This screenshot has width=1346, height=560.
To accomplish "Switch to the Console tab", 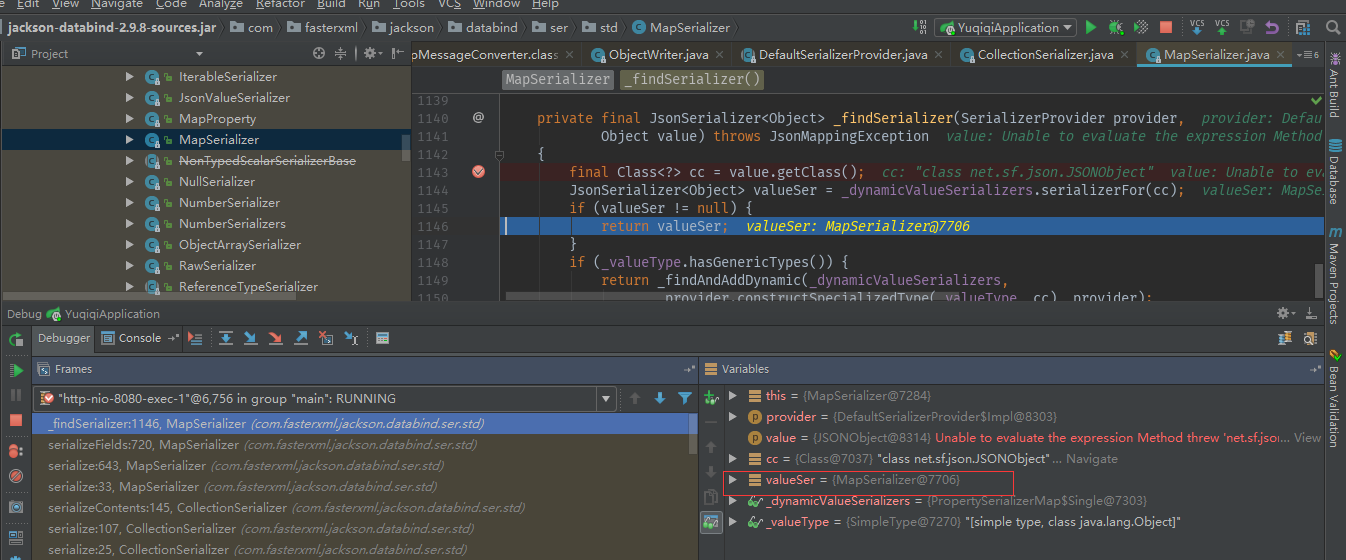I will pyautogui.click(x=139, y=339).
